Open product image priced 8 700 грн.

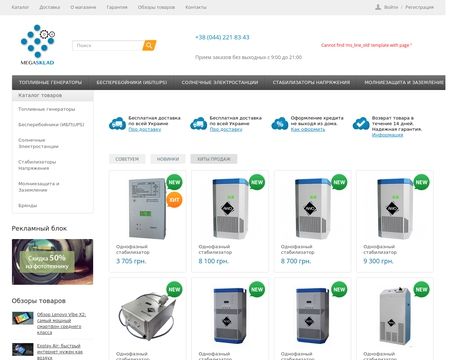coord(312,209)
